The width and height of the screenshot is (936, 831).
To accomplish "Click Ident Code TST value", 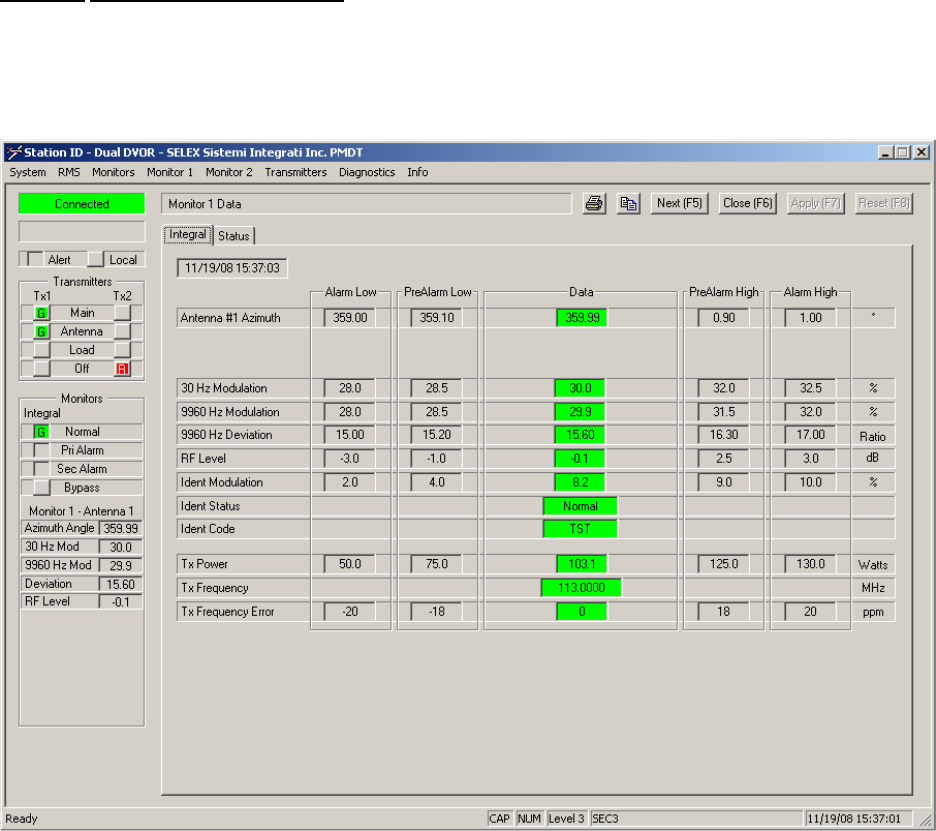I will 580,529.
